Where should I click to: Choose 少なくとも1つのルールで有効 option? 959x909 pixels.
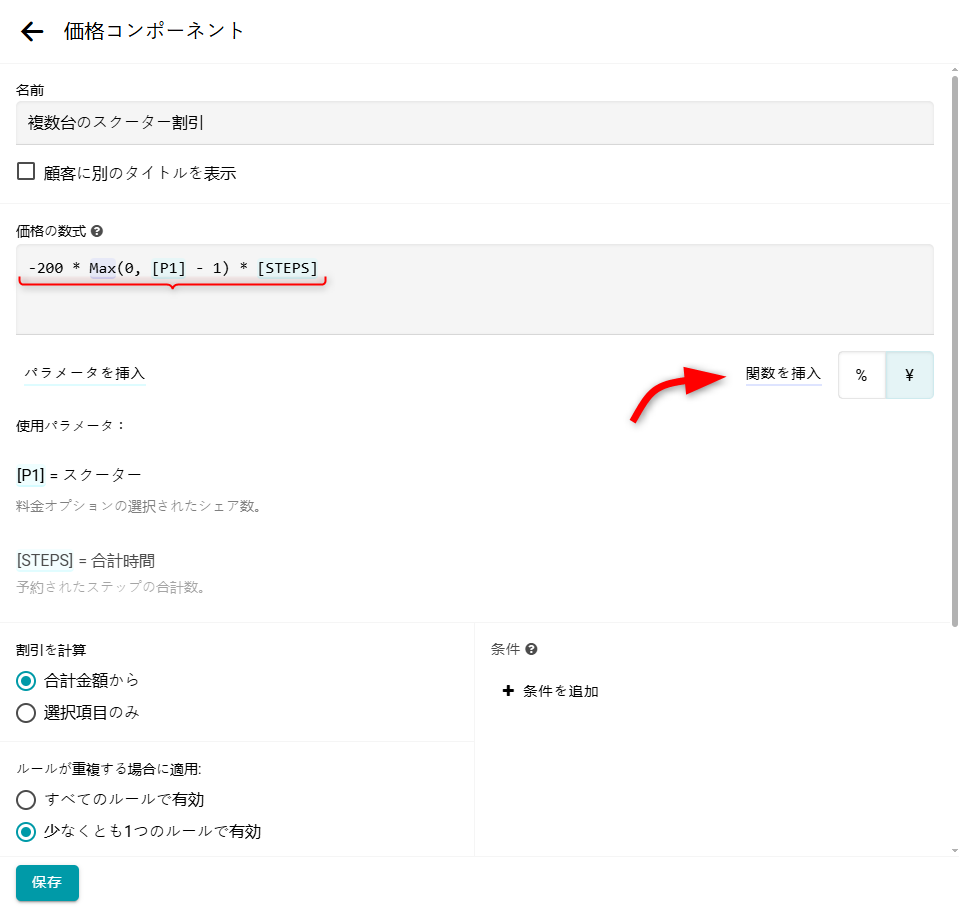pos(26,831)
